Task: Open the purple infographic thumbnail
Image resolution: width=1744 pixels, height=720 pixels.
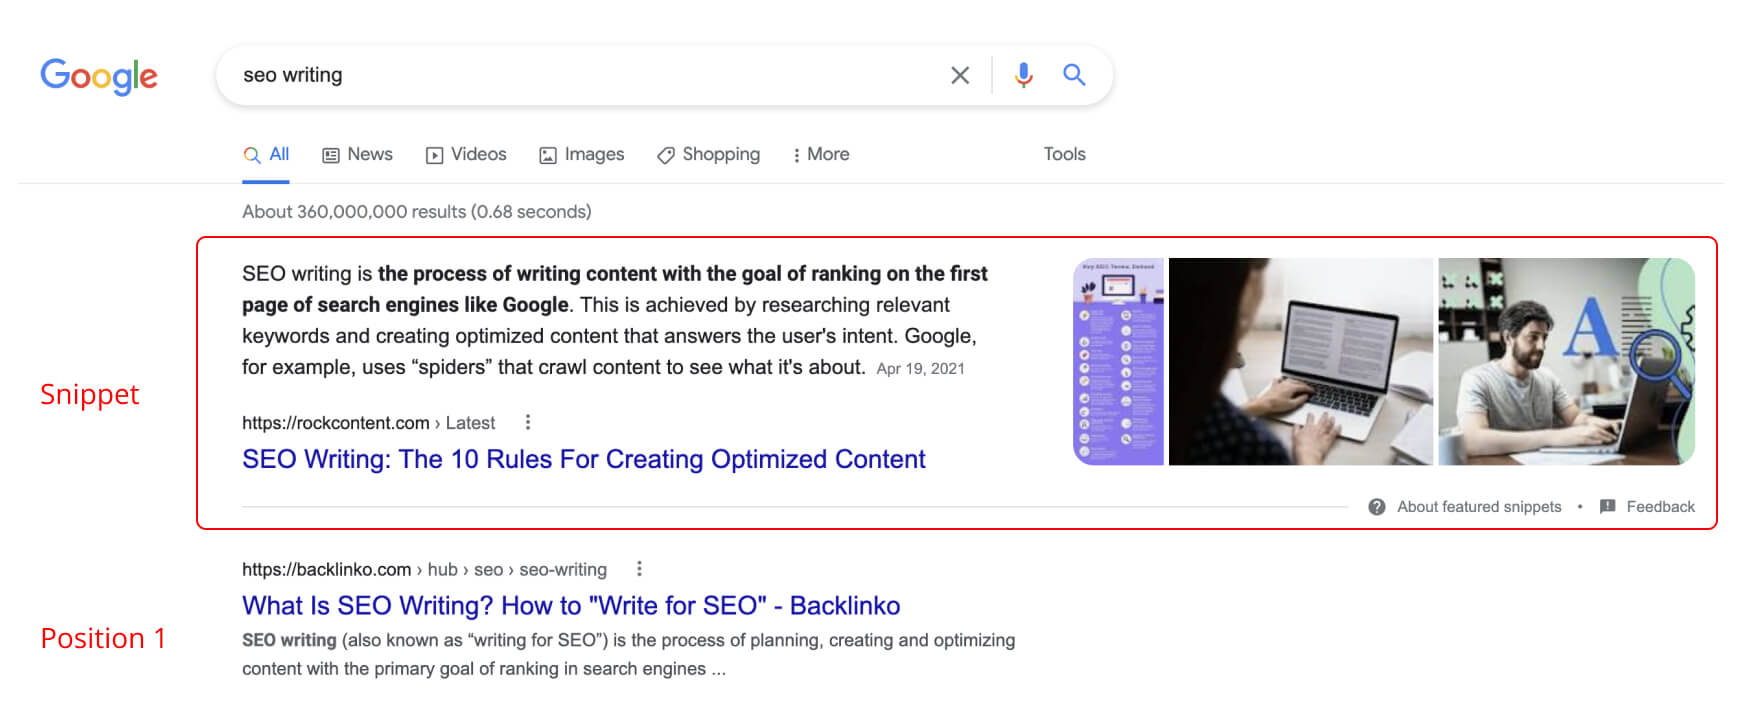Action: (x=1118, y=362)
